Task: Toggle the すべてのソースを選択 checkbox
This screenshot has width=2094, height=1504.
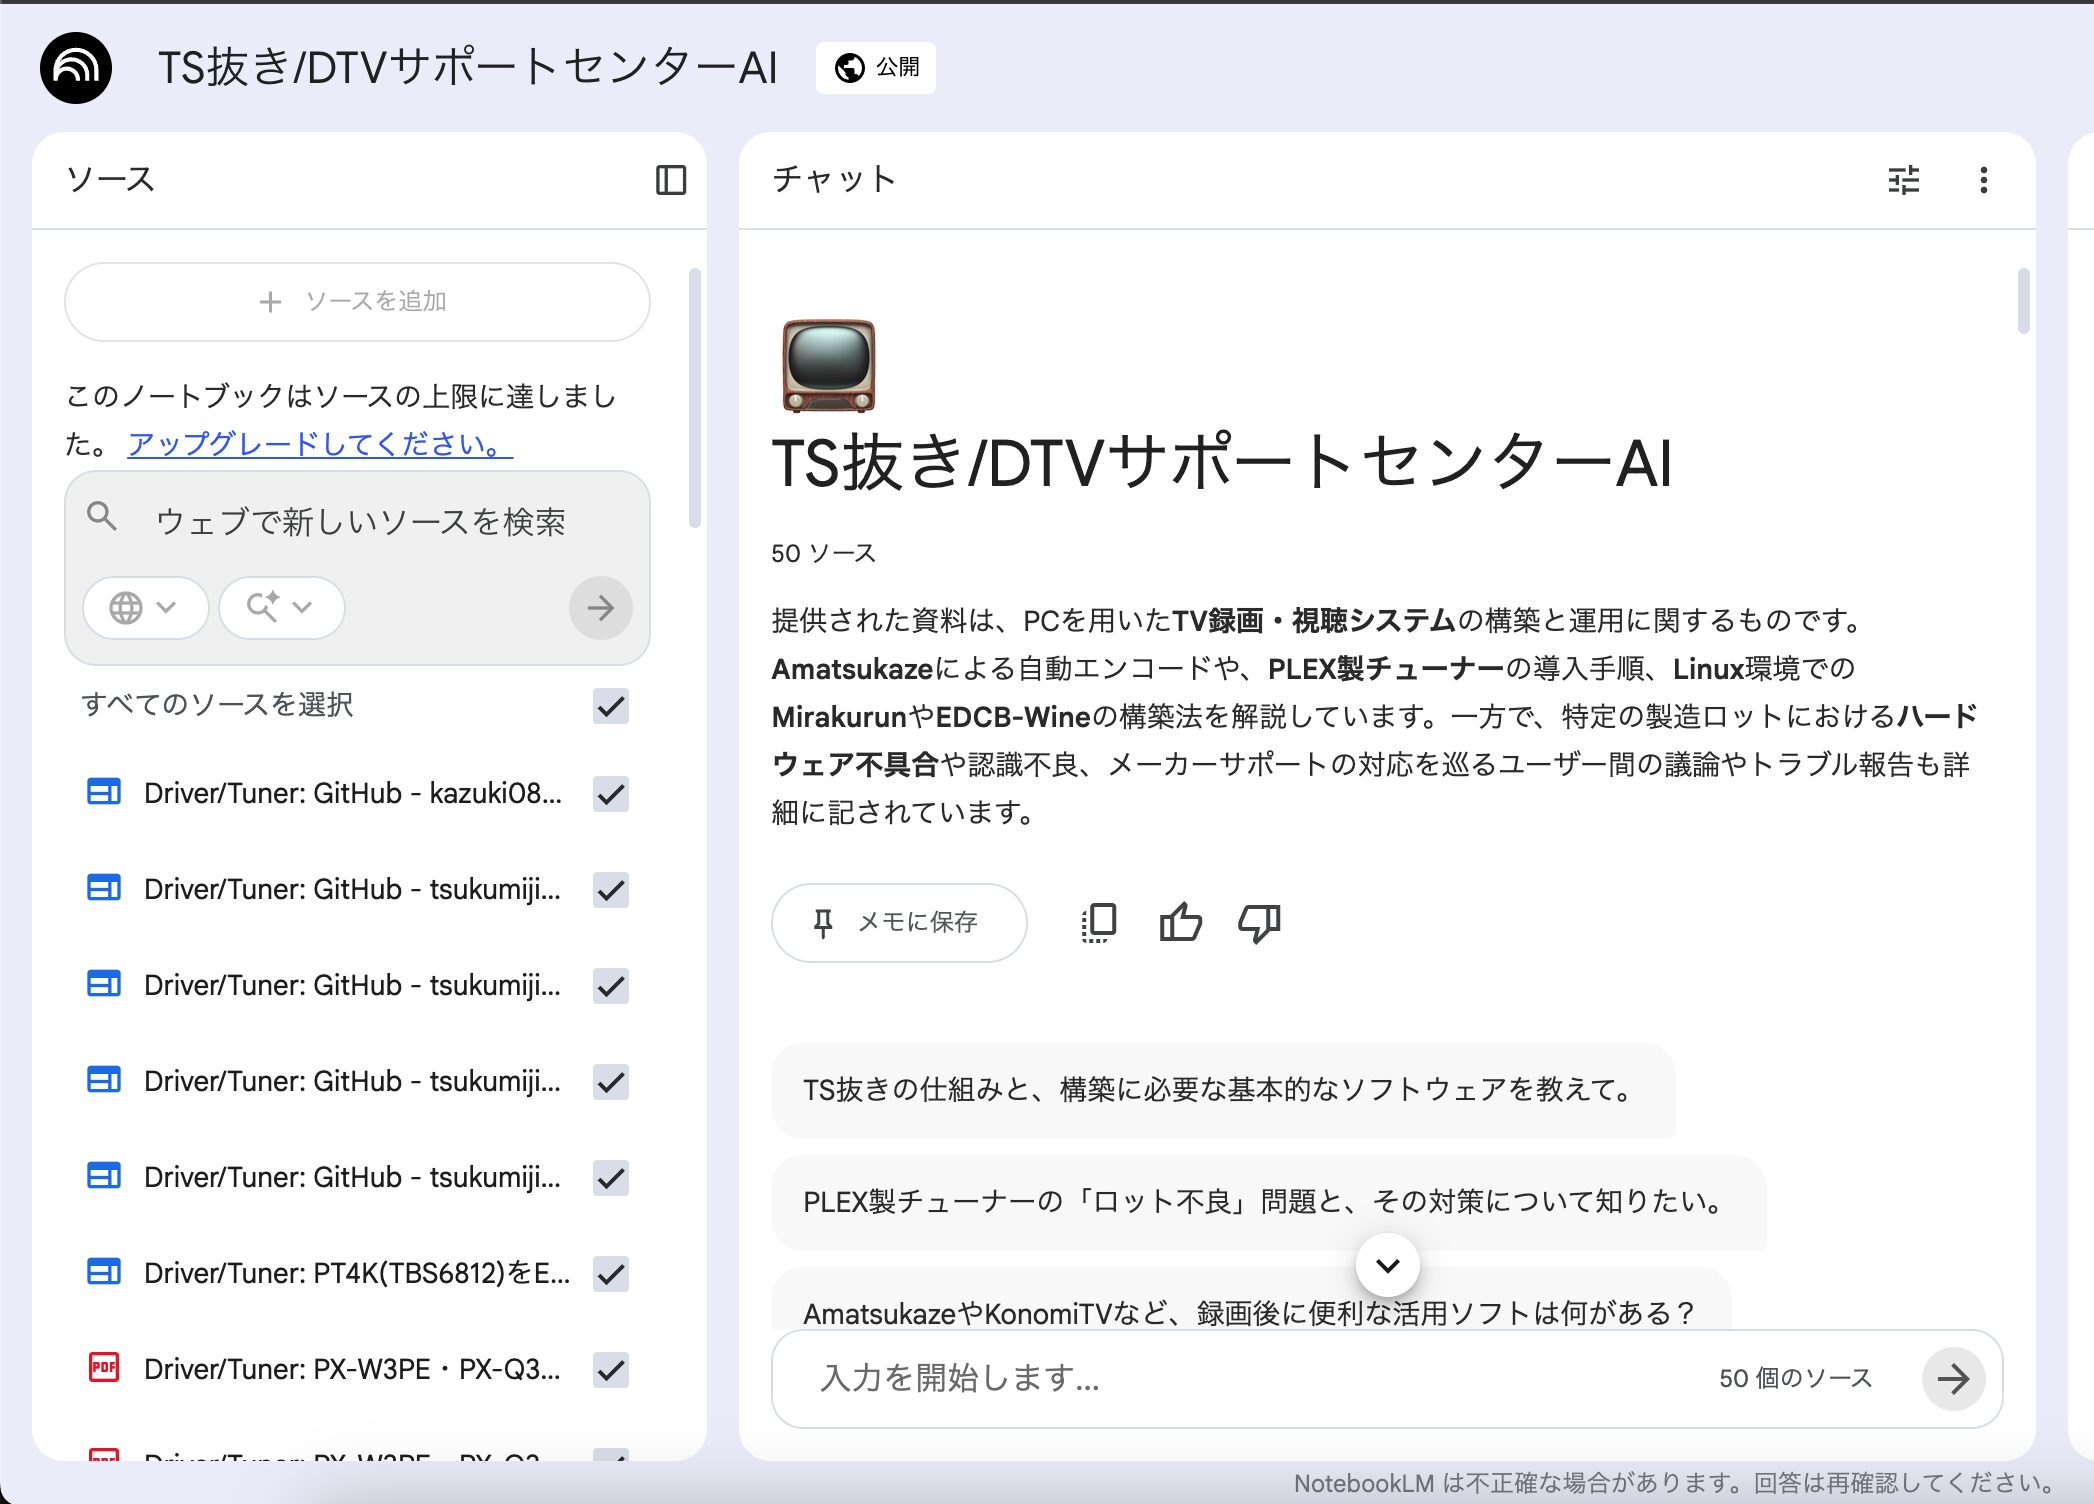Action: point(610,706)
